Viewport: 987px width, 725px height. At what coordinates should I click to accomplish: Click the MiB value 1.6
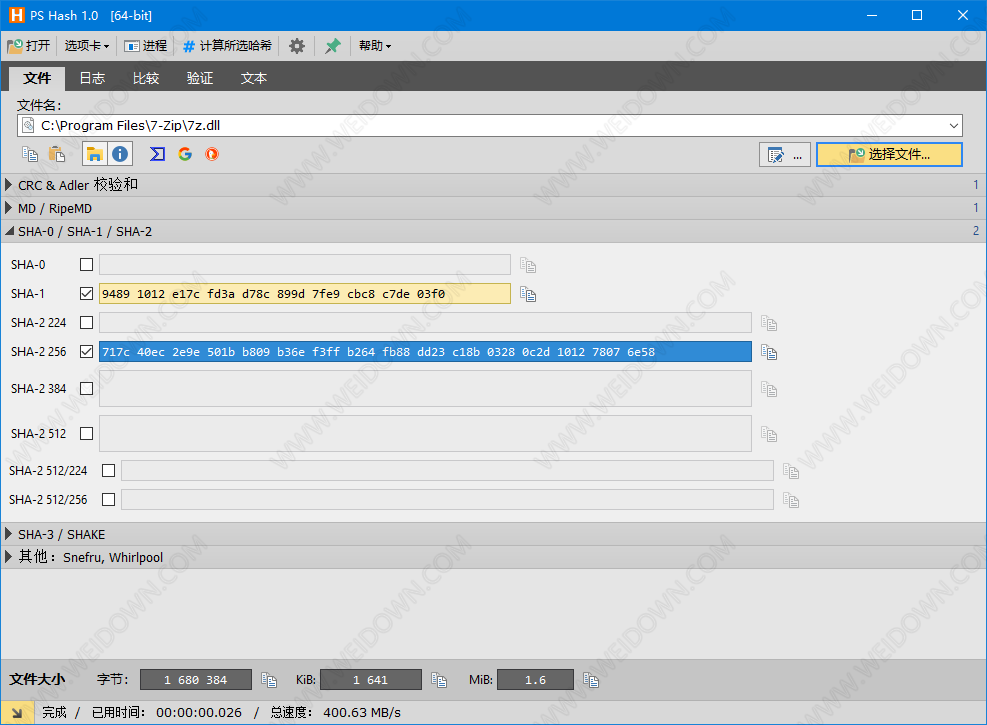tap(536, 680)
